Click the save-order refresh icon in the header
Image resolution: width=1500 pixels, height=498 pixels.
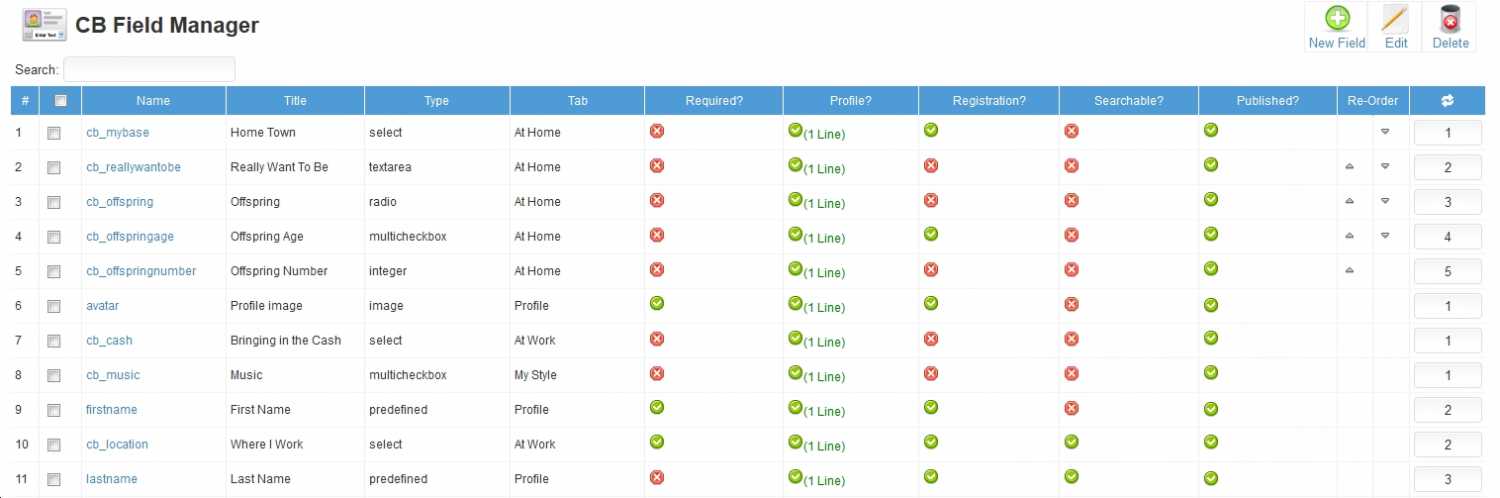(1447, 100)
